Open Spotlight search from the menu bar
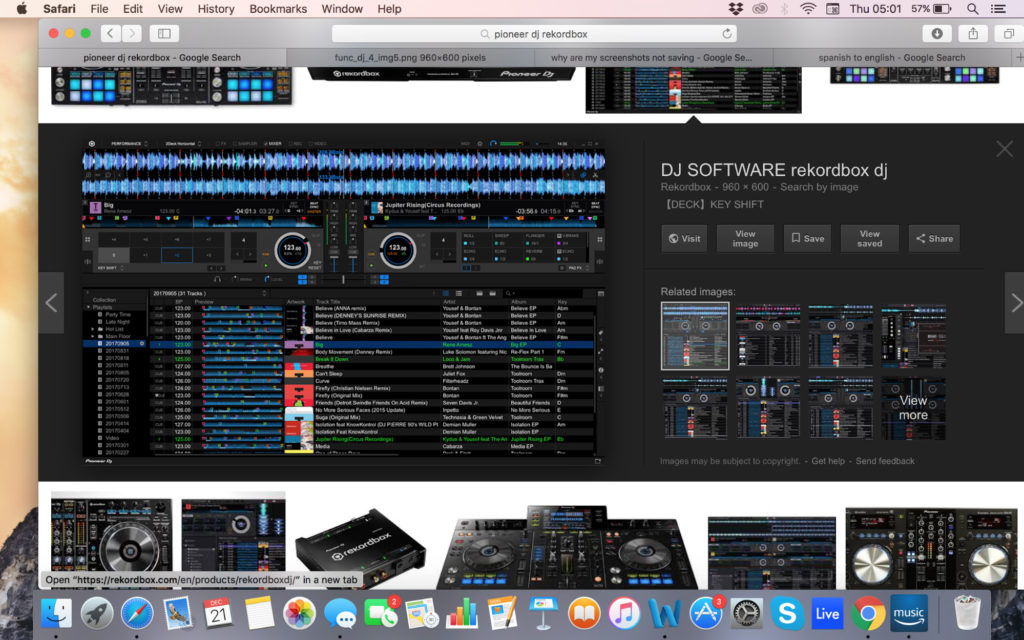The image size is (1024, 640). coord(971,9)
